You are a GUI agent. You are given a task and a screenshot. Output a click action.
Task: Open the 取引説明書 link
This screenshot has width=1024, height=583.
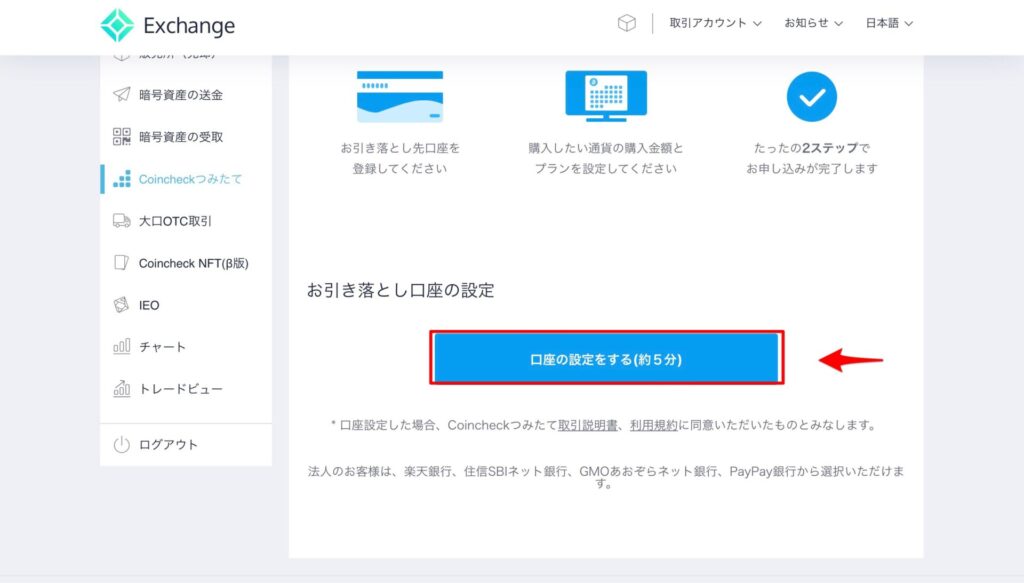click(x=587, y=425)
